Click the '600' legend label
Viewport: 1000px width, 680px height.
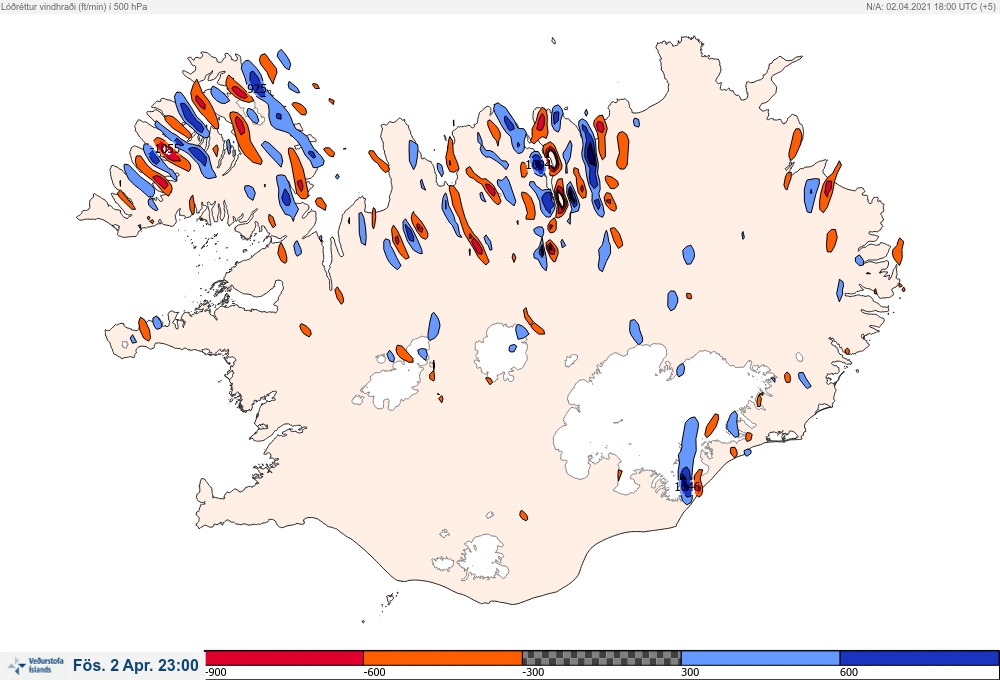pyautogui.click(x=849, y=672)
